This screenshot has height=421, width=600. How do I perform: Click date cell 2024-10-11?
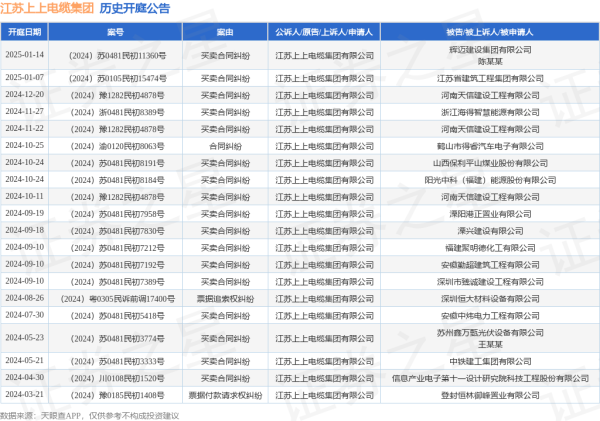[24, 196]
